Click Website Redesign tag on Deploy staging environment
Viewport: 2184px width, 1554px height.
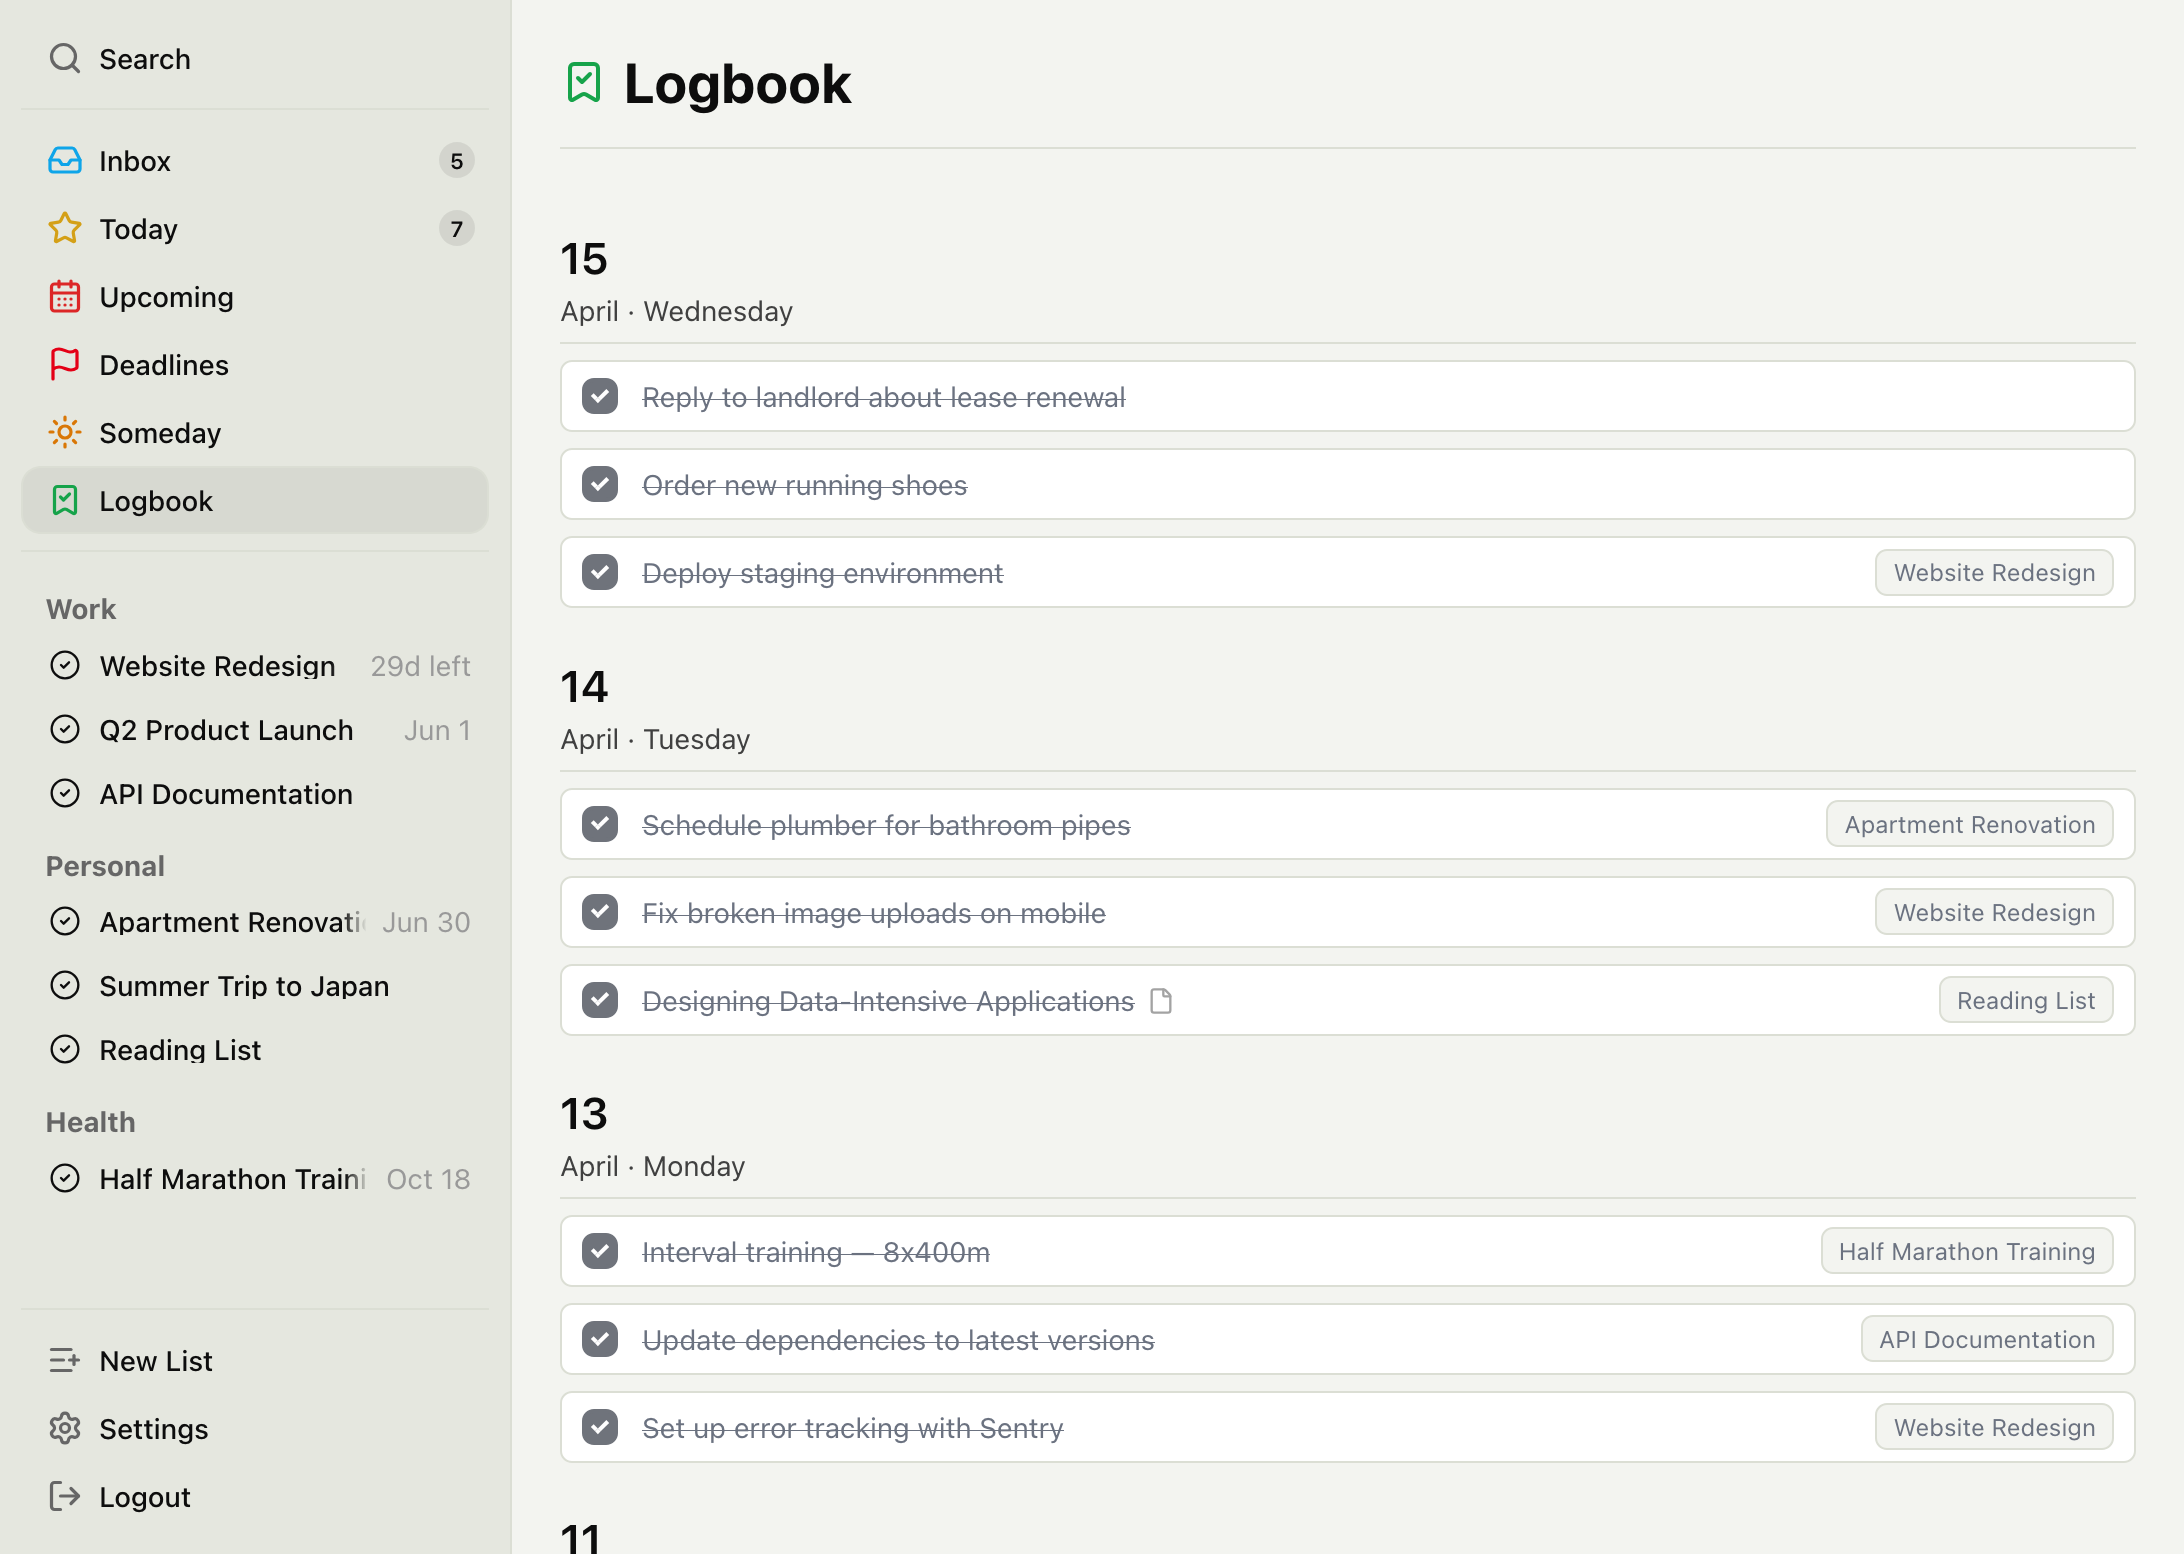point(1994,573)
